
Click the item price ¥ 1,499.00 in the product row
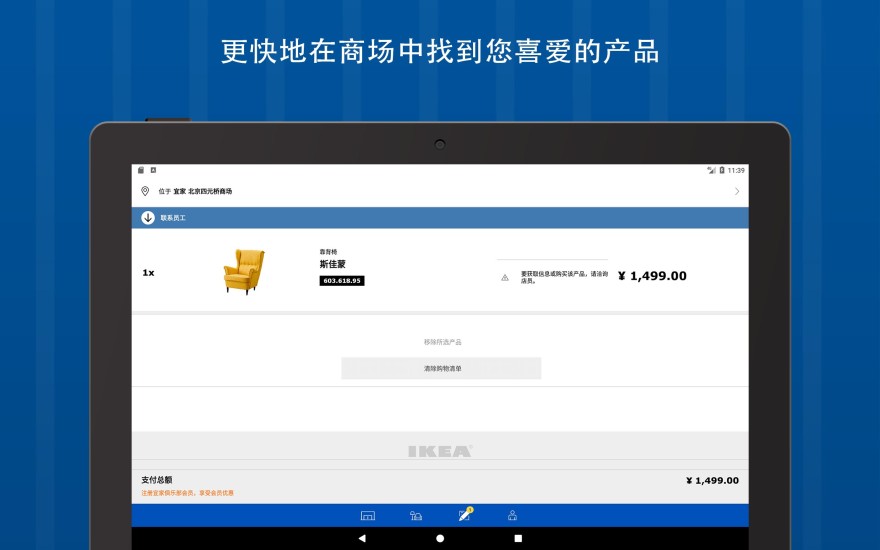[x=652, y=276]
